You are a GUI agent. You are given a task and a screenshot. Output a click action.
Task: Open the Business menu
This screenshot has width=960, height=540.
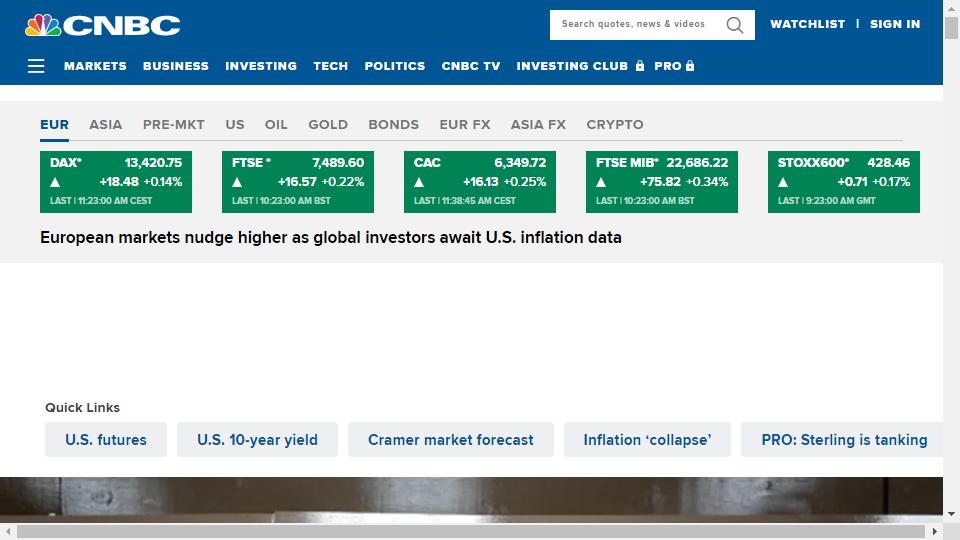pos(176,66)
